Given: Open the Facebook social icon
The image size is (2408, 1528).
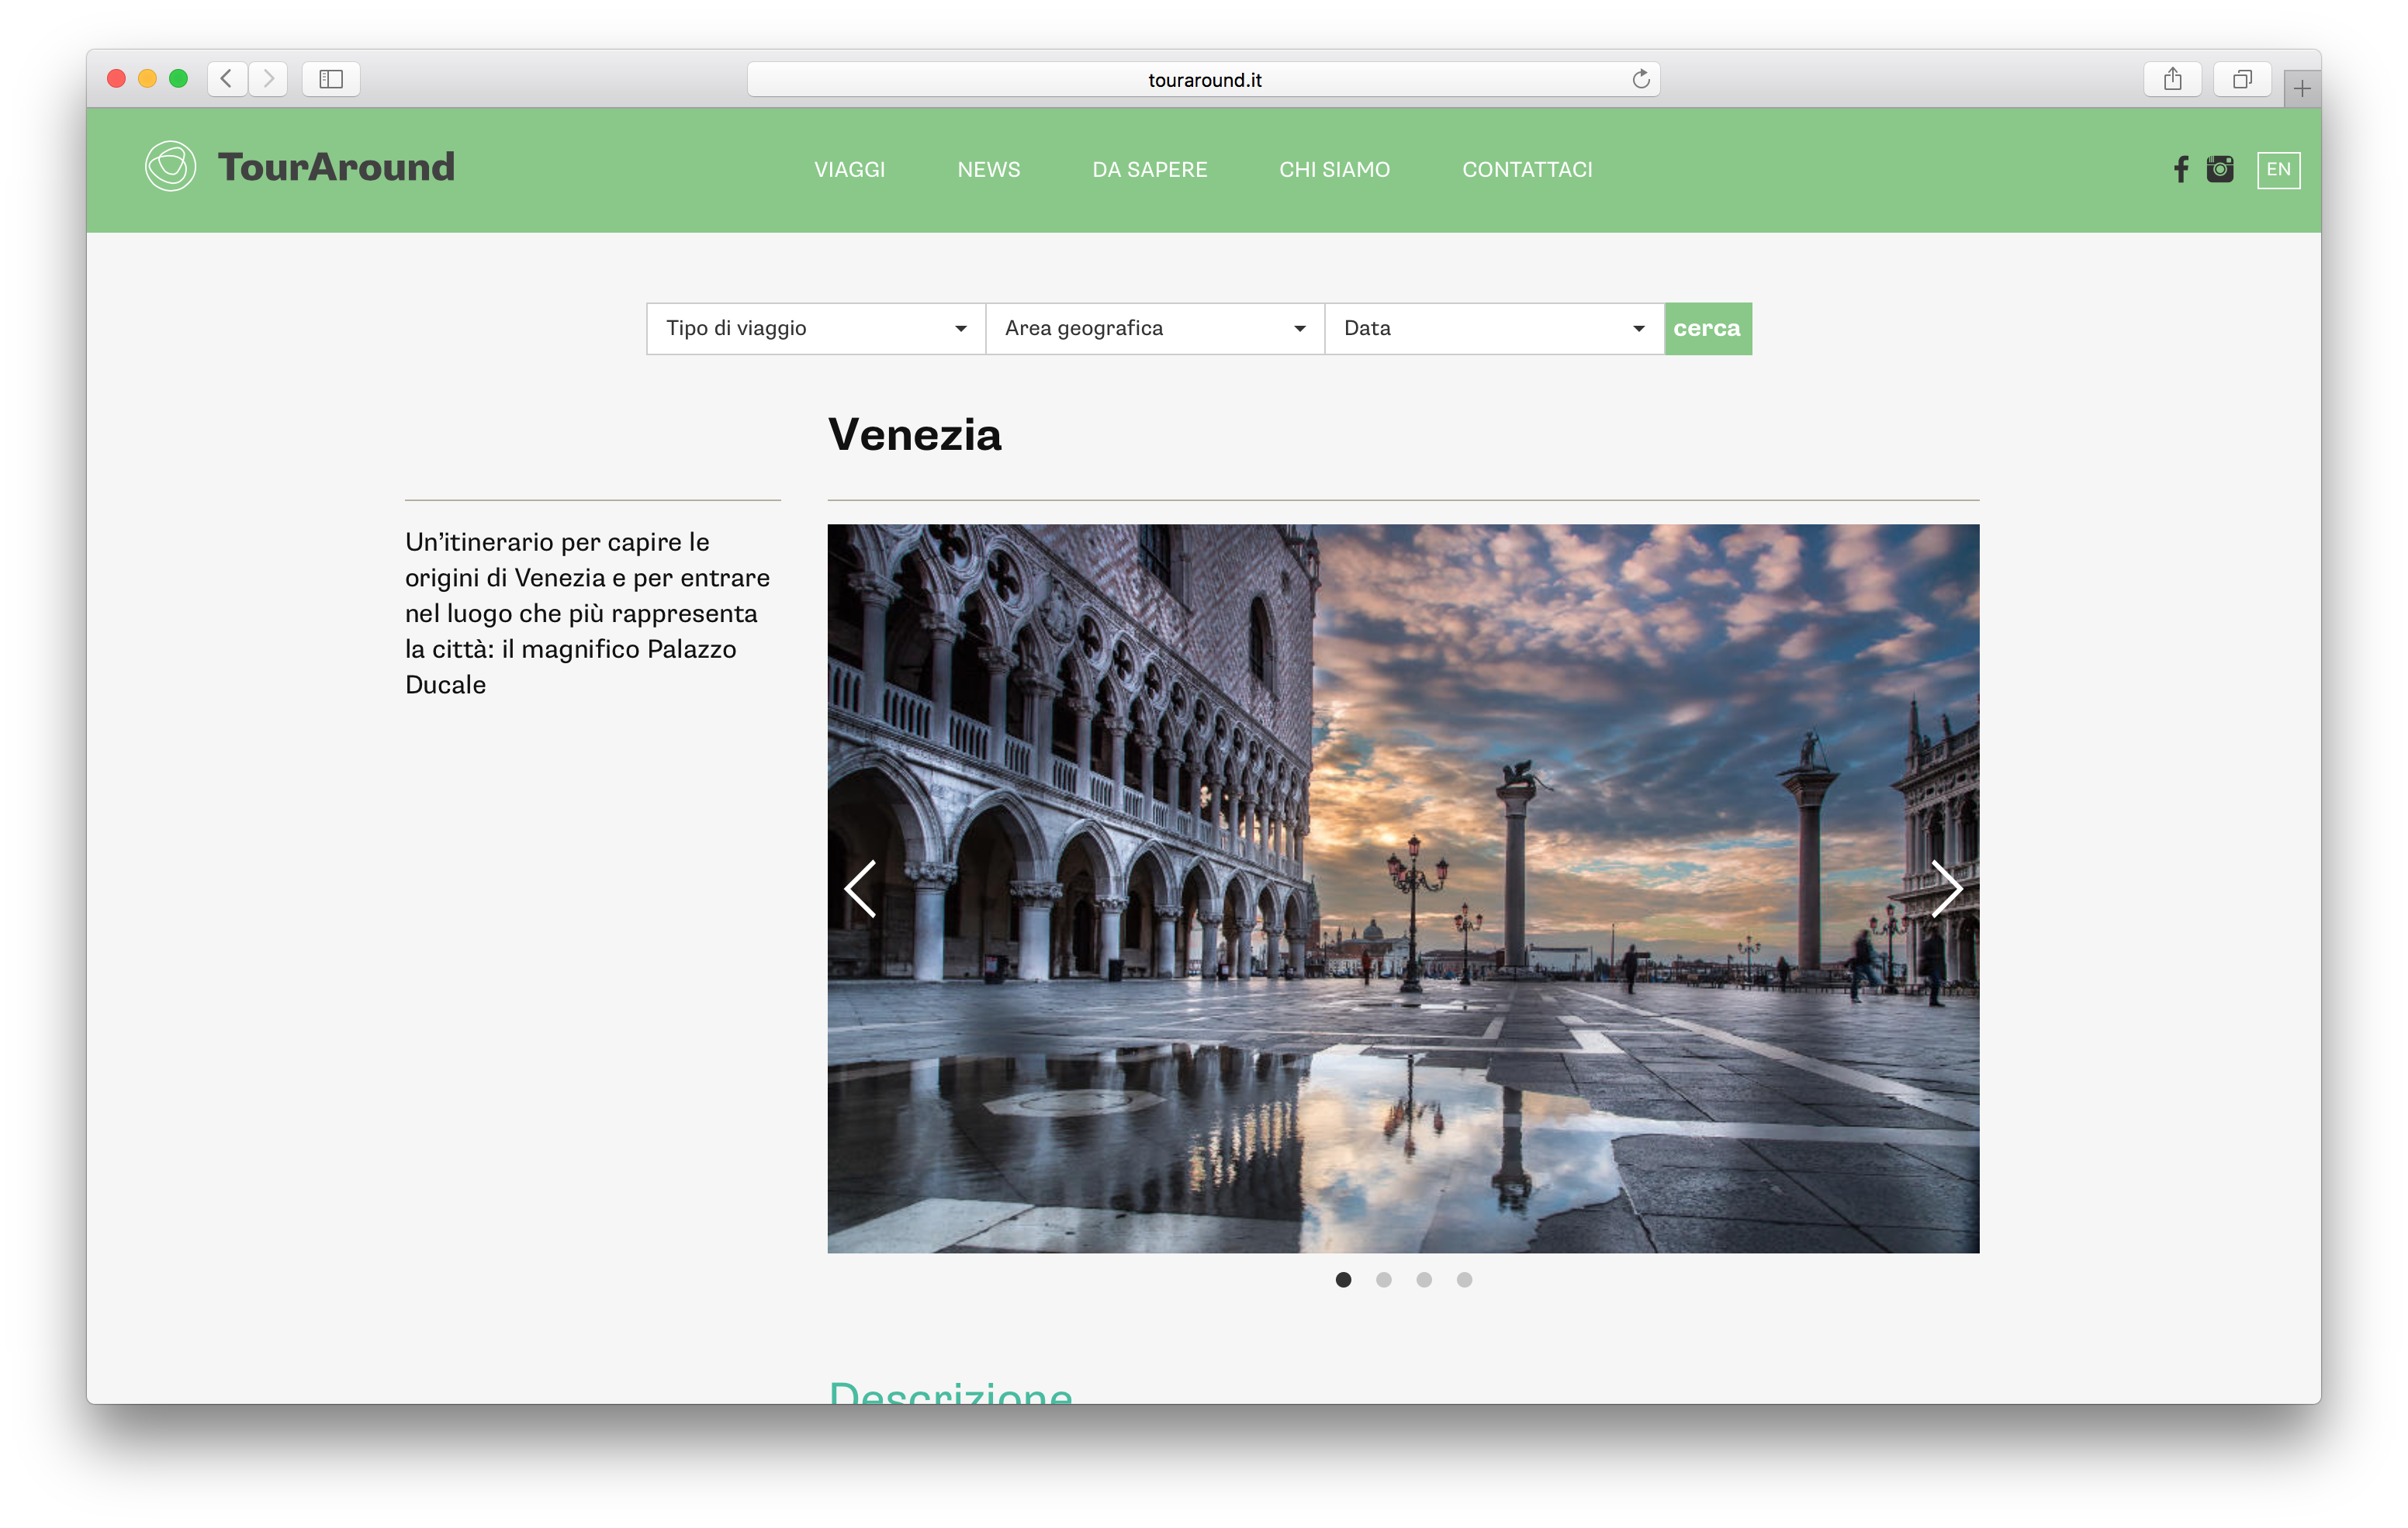Looking at the screenshot, I should pos(2181,169).
